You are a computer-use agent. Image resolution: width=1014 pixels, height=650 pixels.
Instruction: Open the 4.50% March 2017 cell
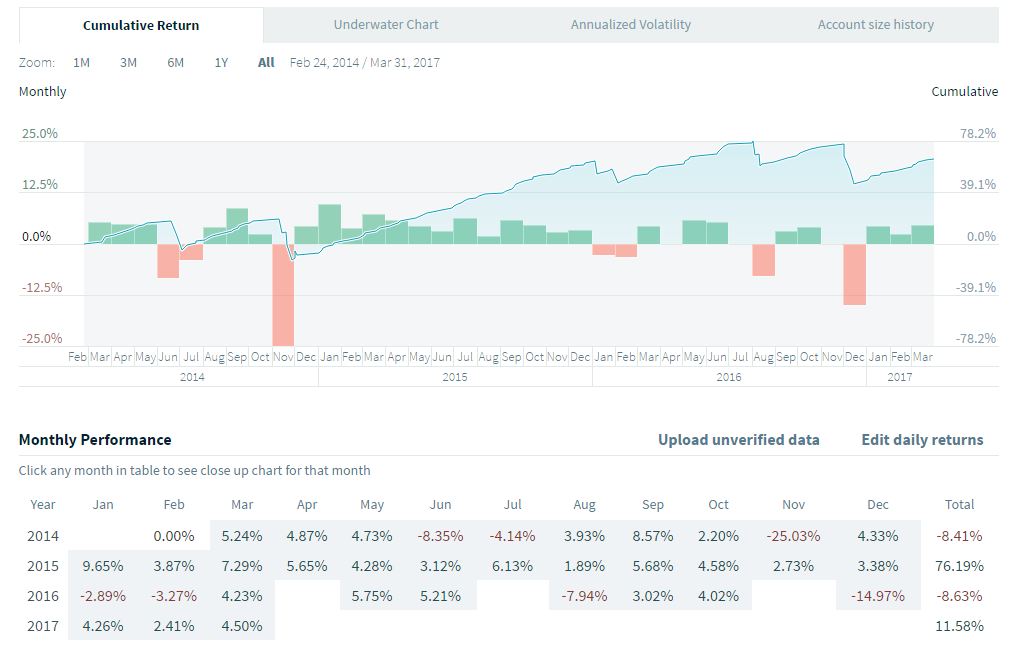tap(241, 627)
